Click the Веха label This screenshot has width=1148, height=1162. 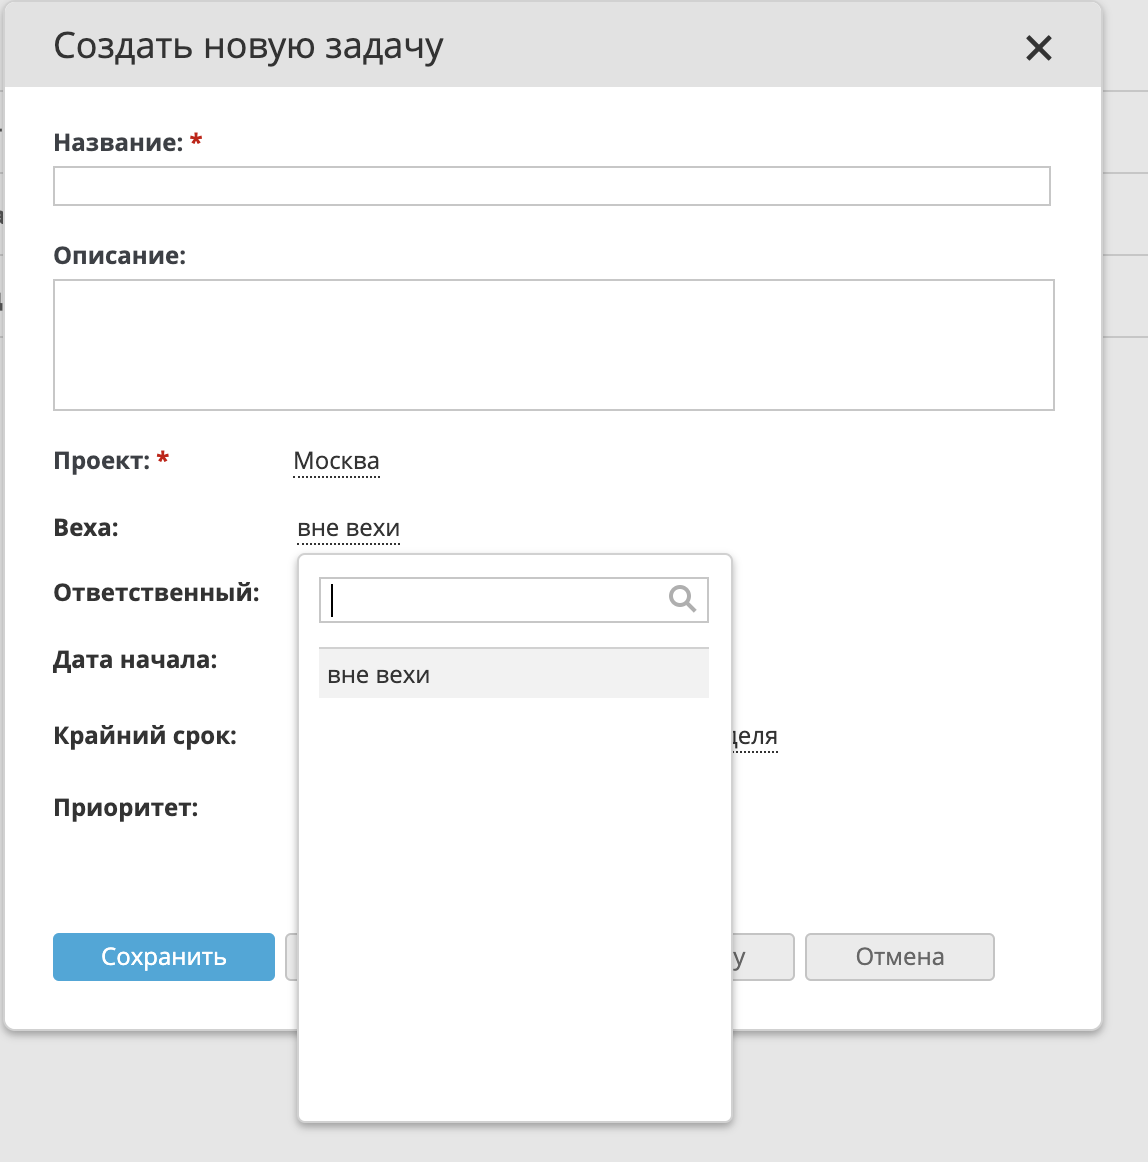tap(86, 528)
